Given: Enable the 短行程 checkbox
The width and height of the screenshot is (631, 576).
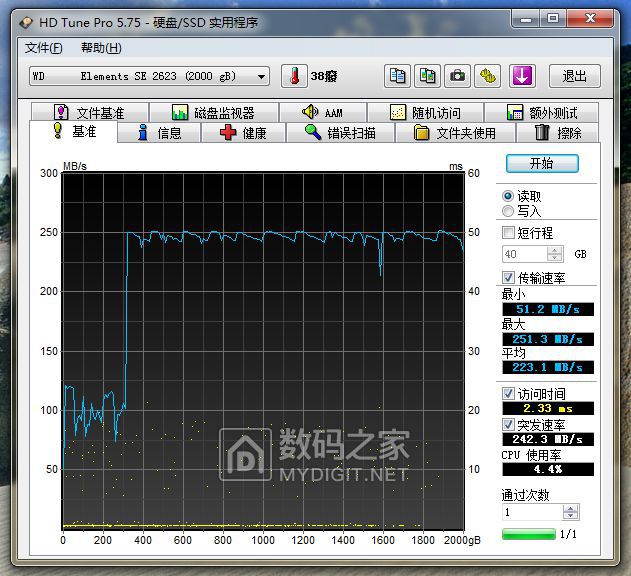Looking at the screenshot, I should click(x=508, y=232).
